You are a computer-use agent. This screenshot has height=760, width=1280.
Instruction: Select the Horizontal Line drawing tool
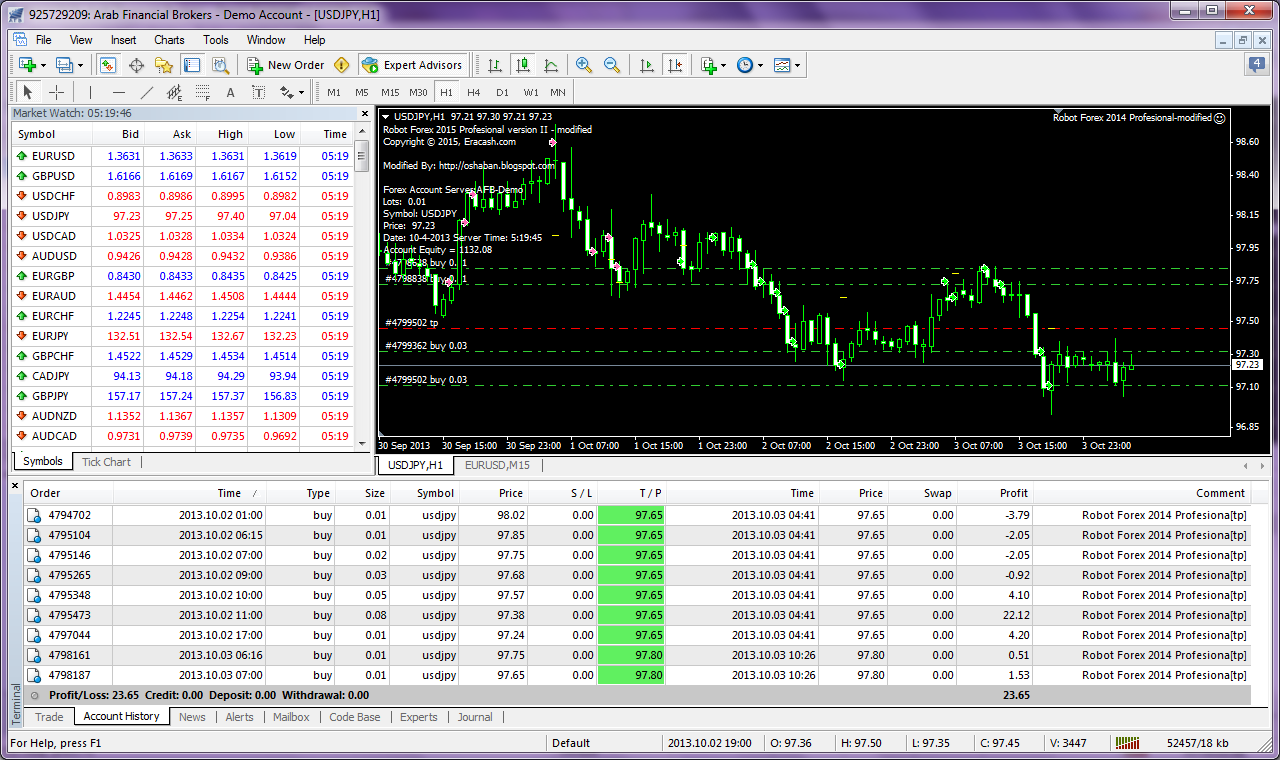click(119, 92)
